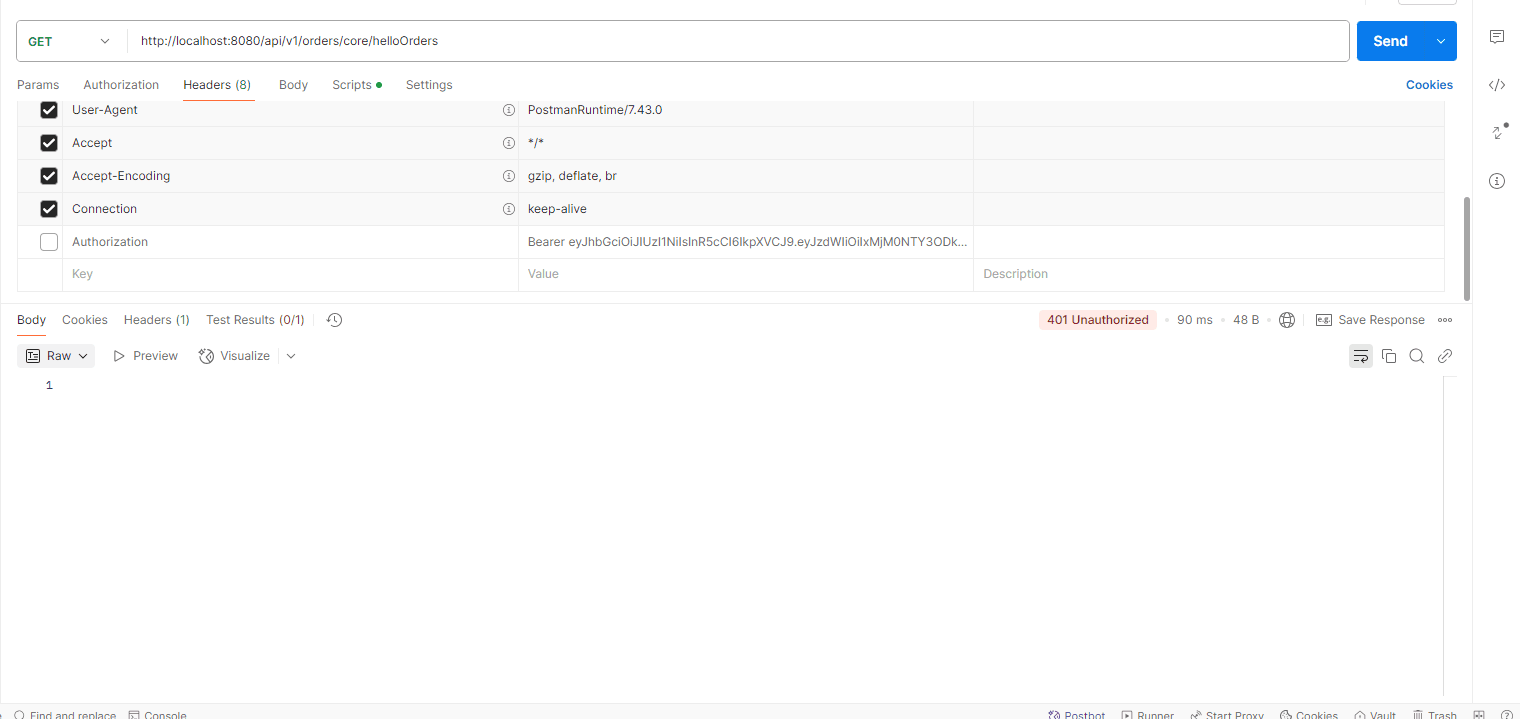Copy the response body icon
This screenshot has width=1520, height=719.
click(1389, 356)
